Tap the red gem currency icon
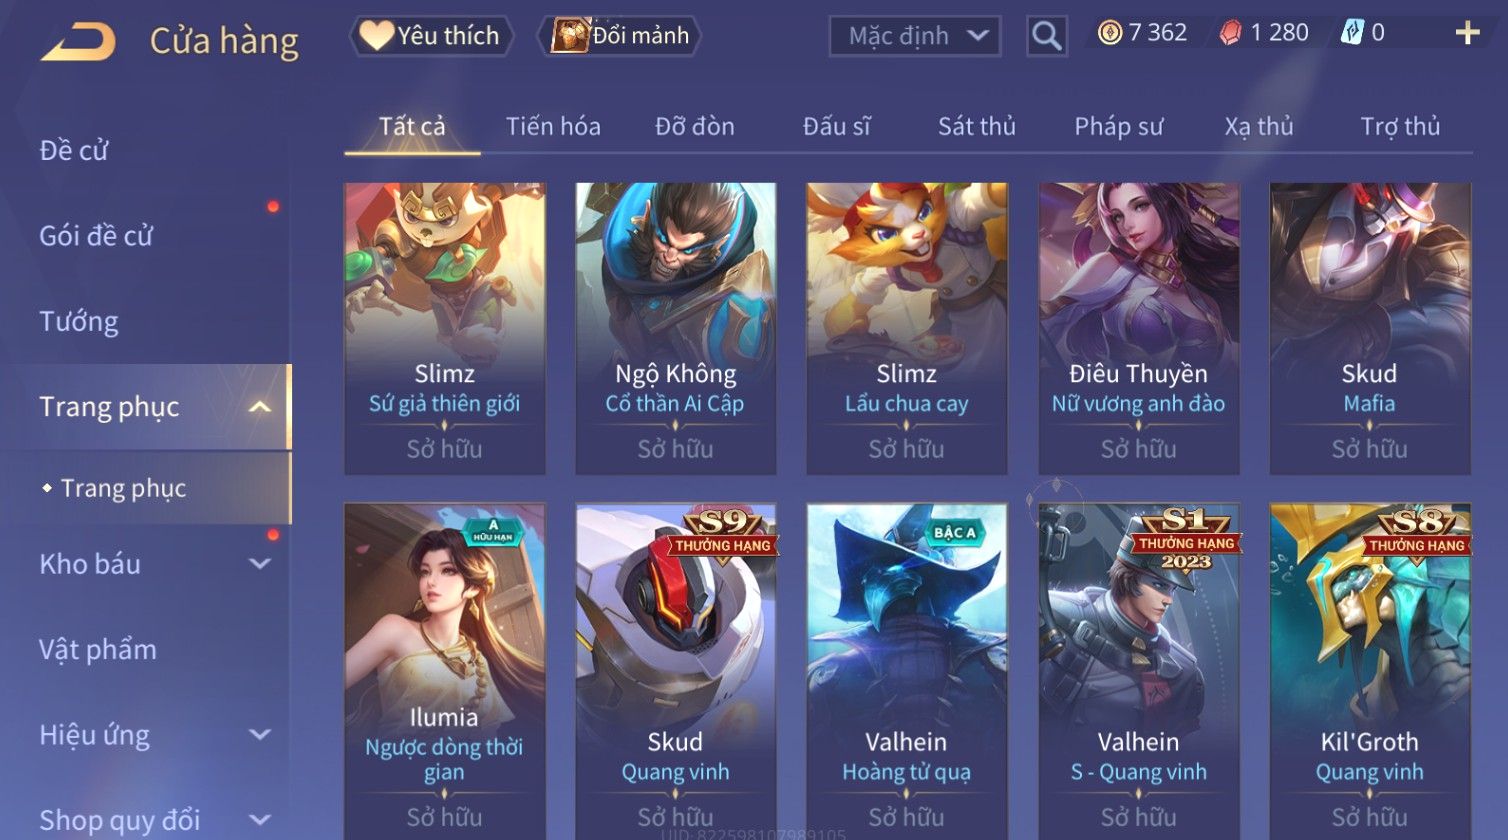 (x=1230, y=33)
